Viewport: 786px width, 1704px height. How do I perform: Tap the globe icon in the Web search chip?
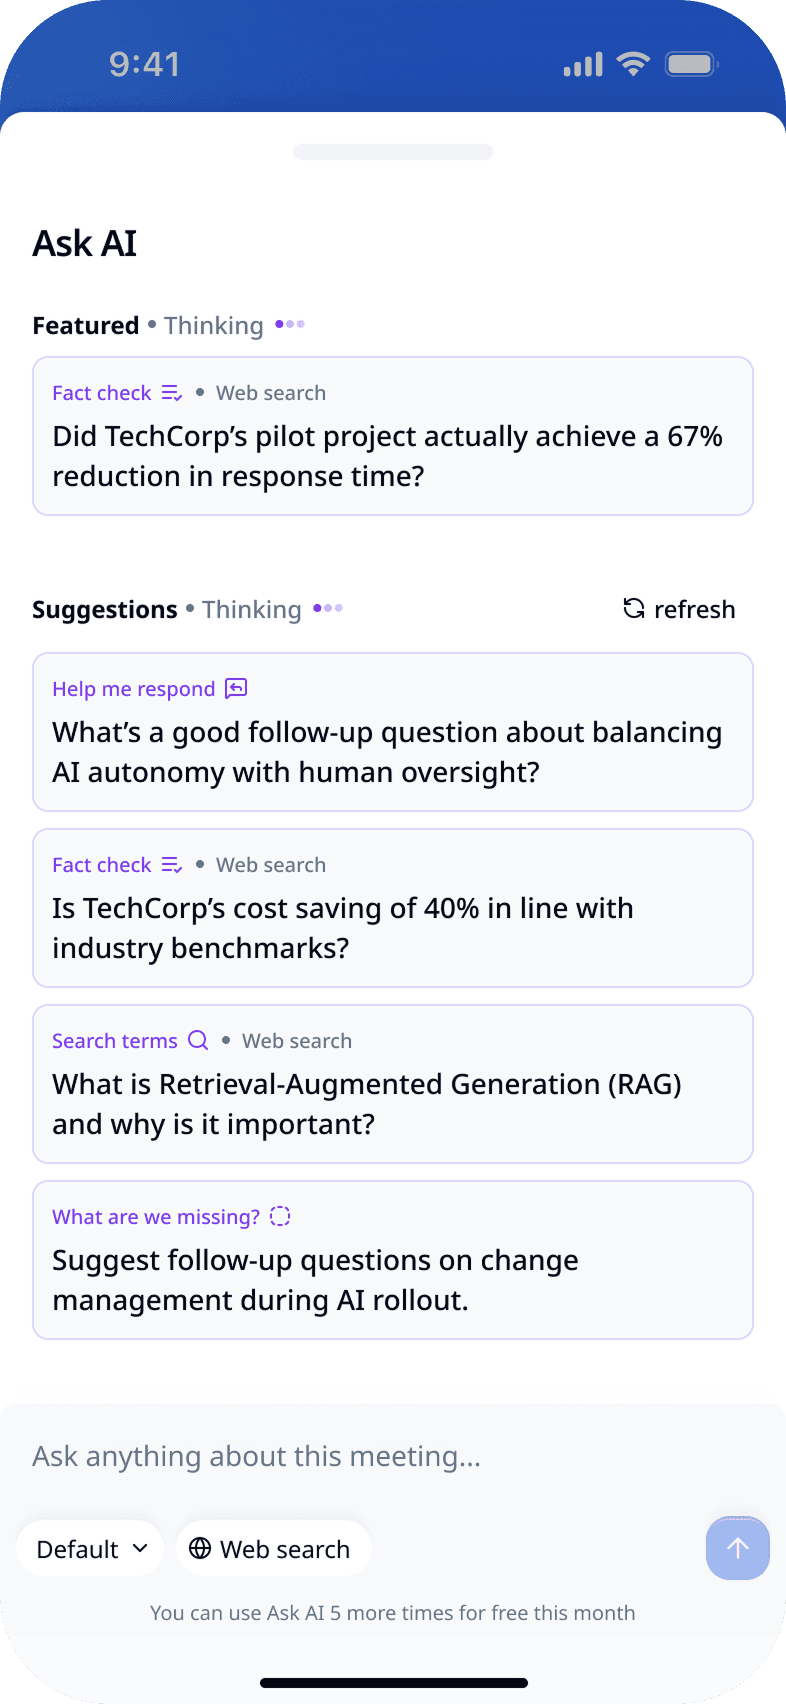point(202,1548)
